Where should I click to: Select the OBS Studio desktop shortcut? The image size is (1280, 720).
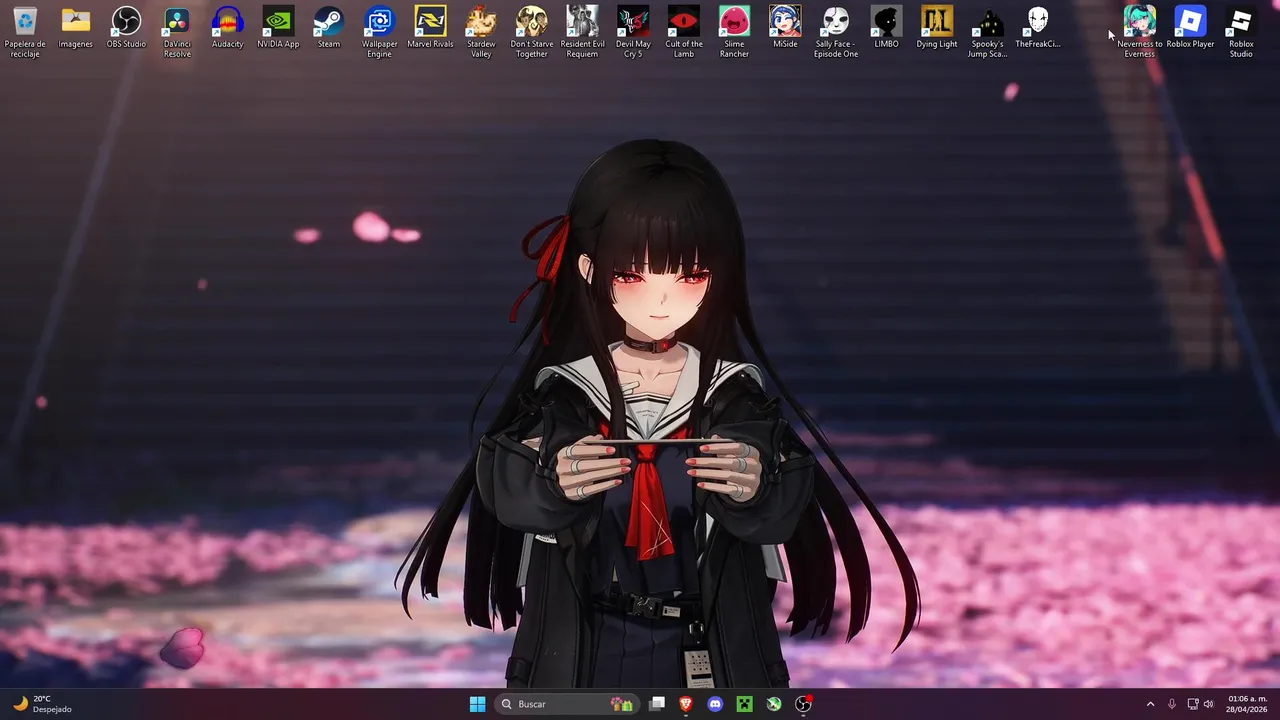(126, 27)
